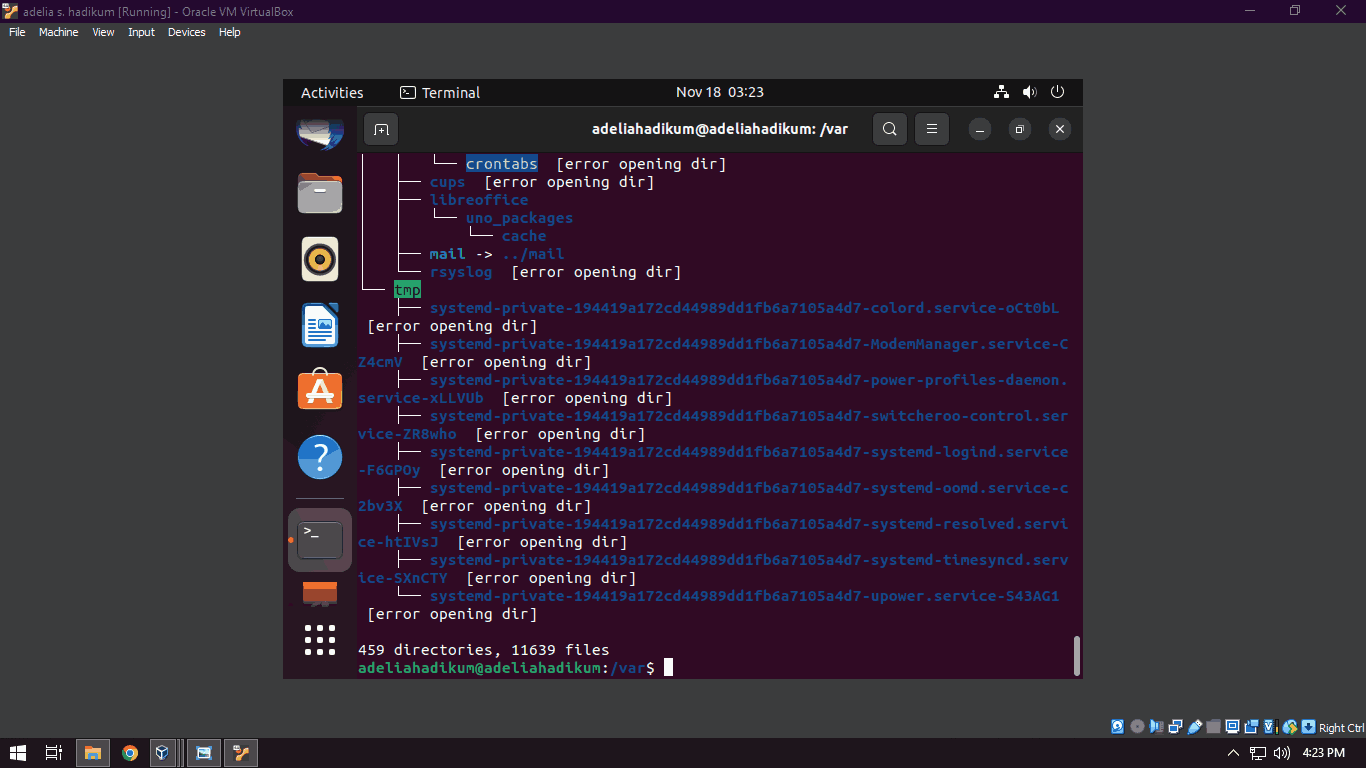Click the terminal scrollbar handle
The image size is (1366, 768).
[1076, 655]
